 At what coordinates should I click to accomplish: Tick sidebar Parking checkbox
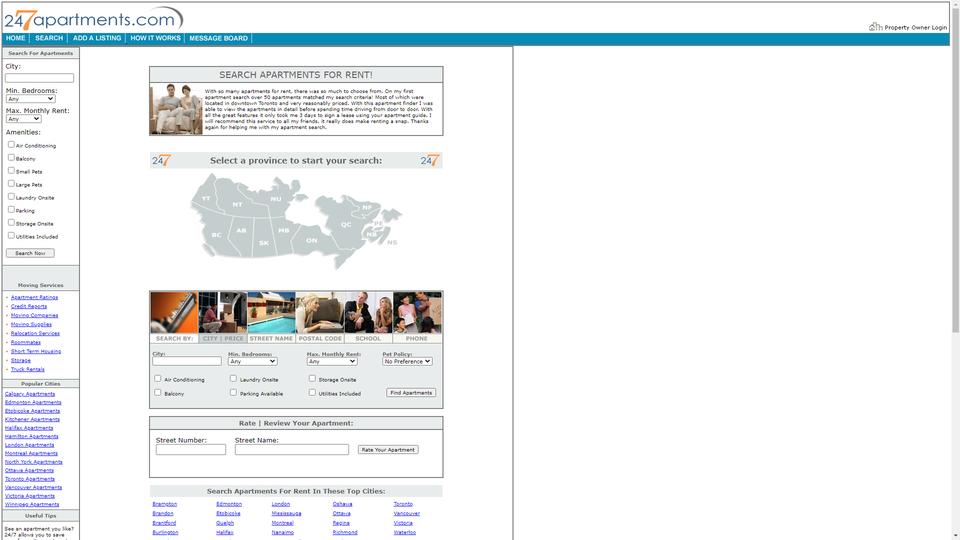[11, 209]
